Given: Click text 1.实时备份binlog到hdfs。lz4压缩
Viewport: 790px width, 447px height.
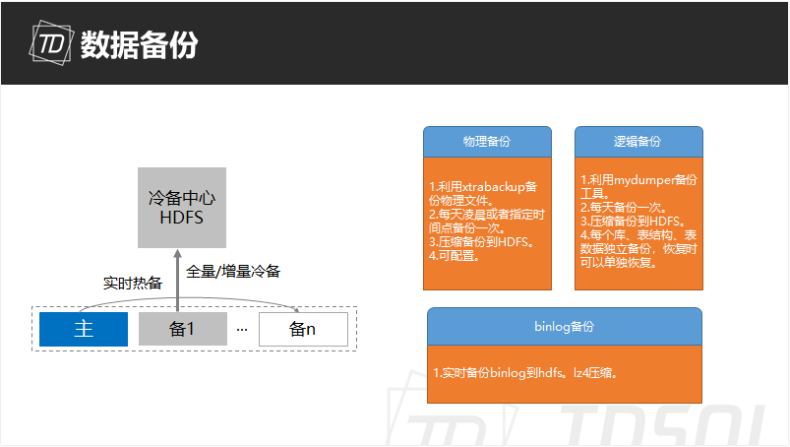Looking at the screenshot, I should pos(525,373).
